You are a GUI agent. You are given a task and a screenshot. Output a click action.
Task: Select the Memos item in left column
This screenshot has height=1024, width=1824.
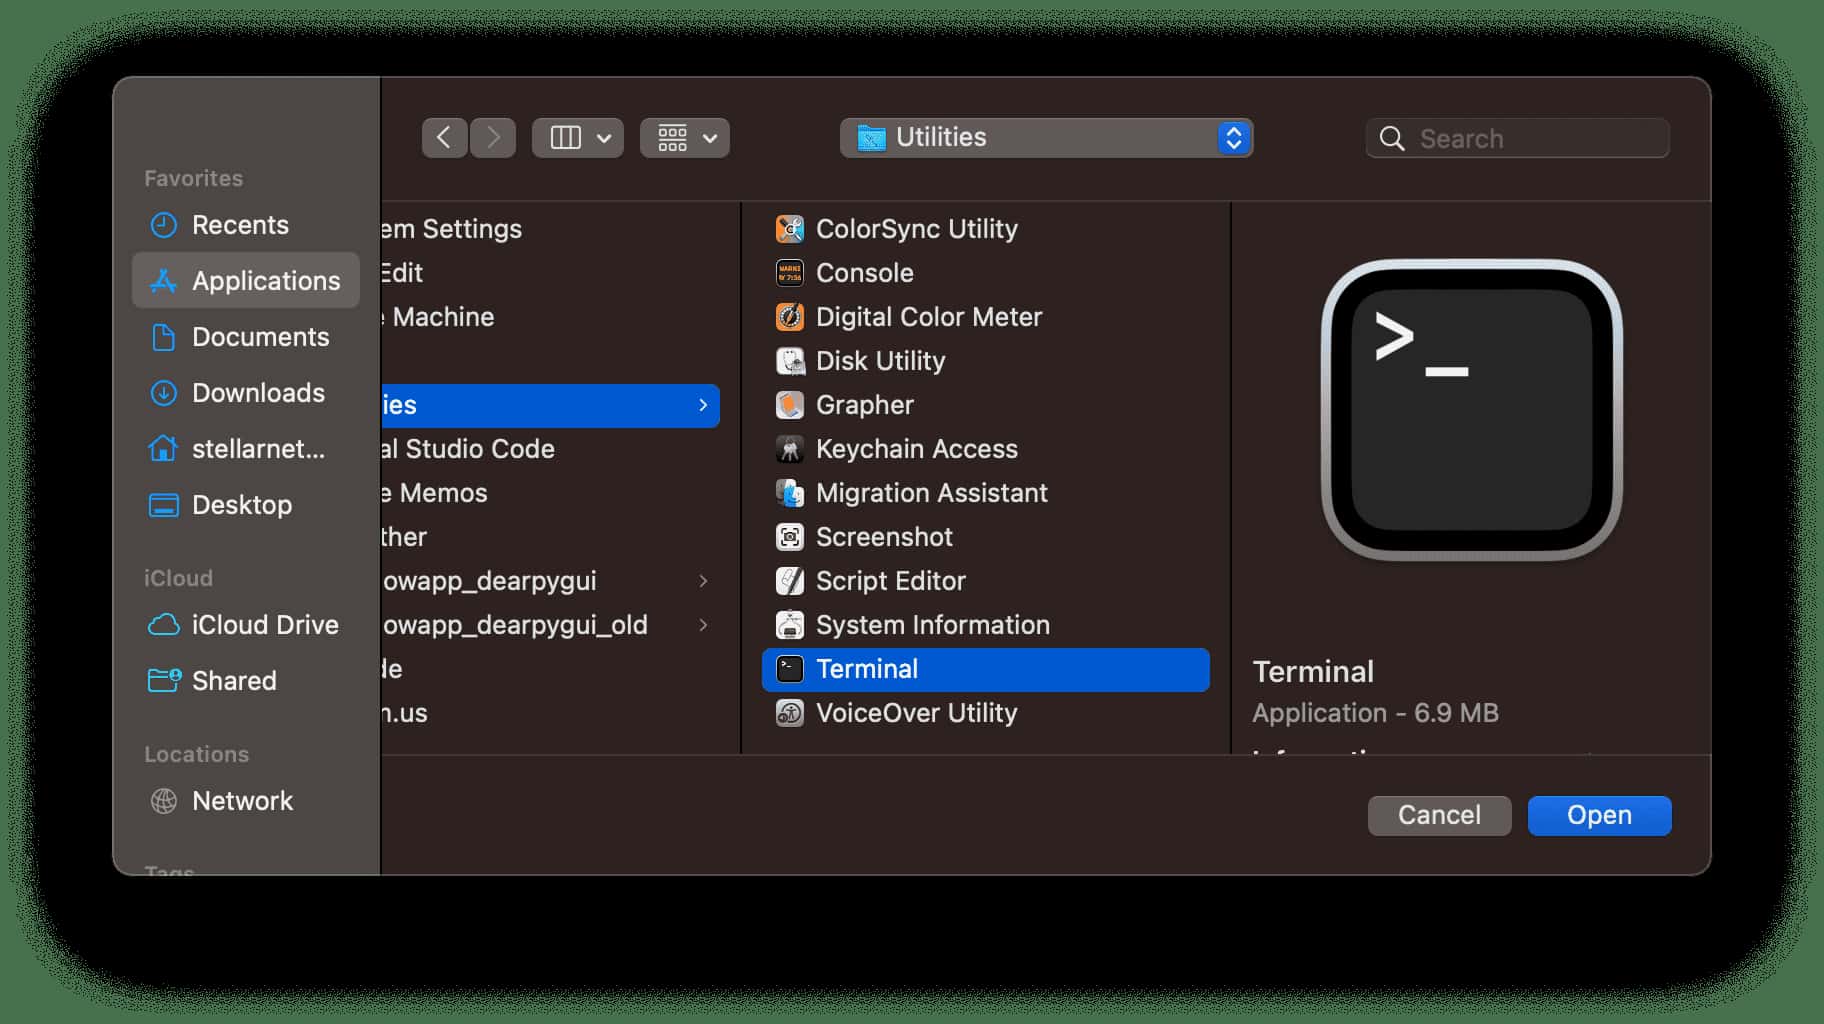pos(550,493)
